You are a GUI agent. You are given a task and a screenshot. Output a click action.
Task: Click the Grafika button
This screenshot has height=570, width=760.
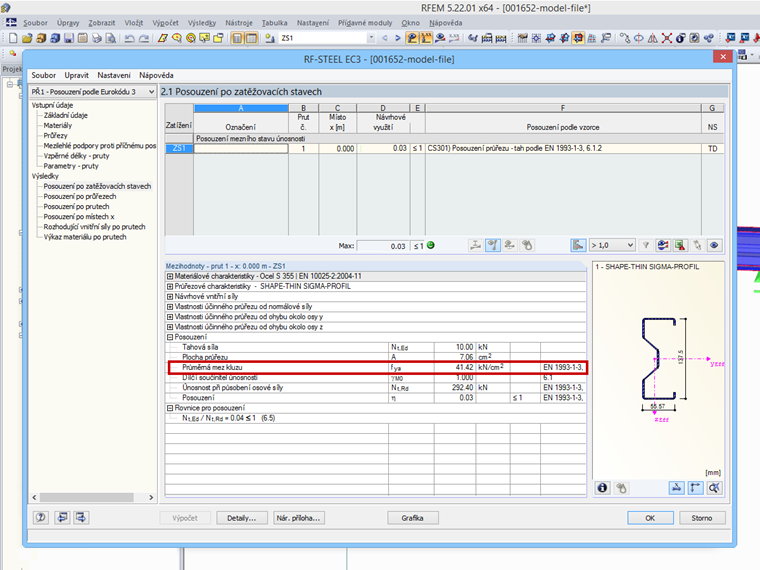tap(412, 518)
